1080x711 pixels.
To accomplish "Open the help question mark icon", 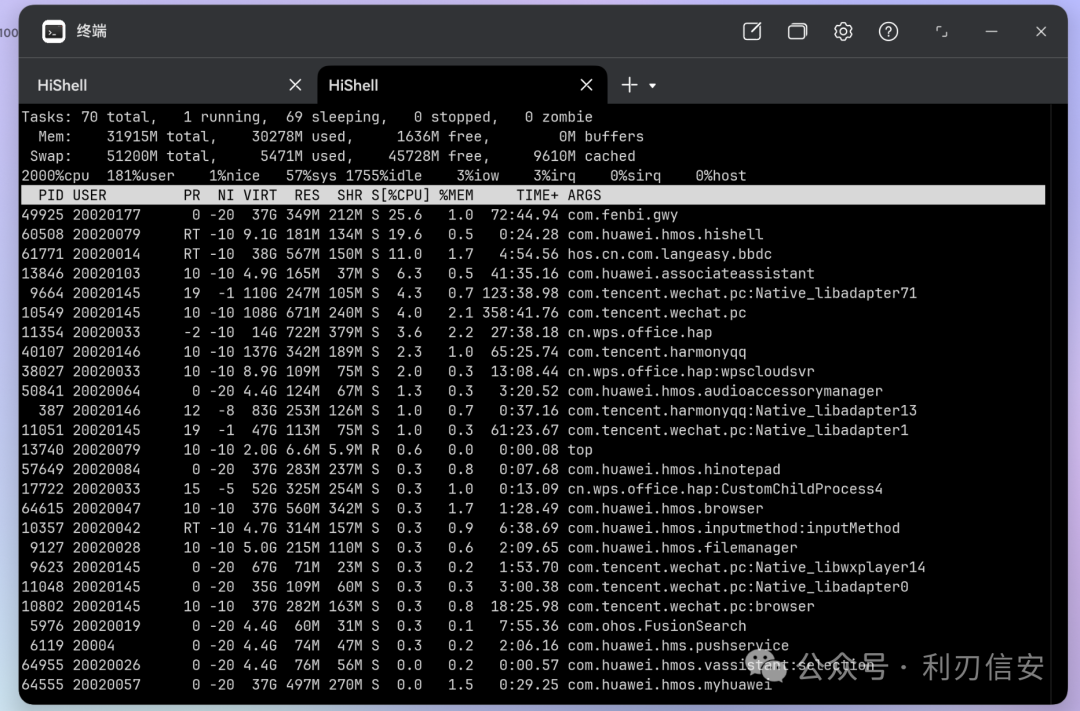I will point(889,31).
